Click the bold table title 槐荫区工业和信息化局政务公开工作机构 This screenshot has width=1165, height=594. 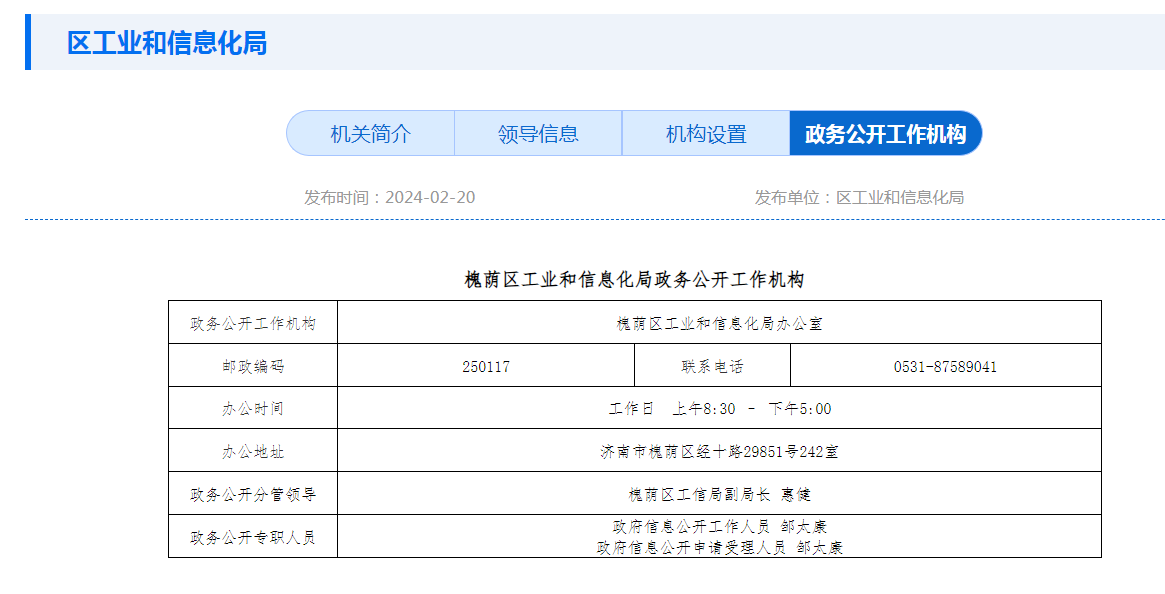click(x=634, y=279)
